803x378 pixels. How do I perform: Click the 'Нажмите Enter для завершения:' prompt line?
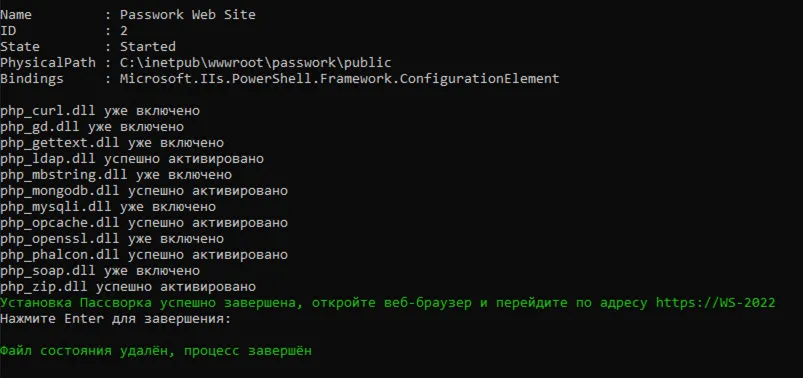coord(116,319)
